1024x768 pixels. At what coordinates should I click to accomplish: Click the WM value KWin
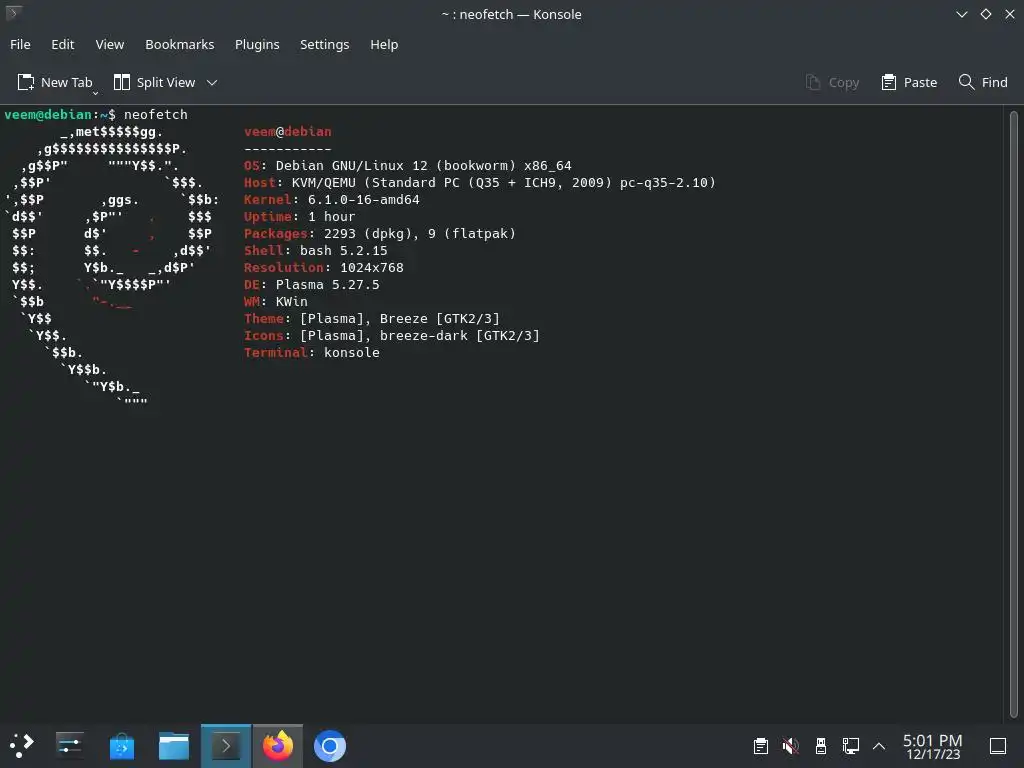[291, 301]
